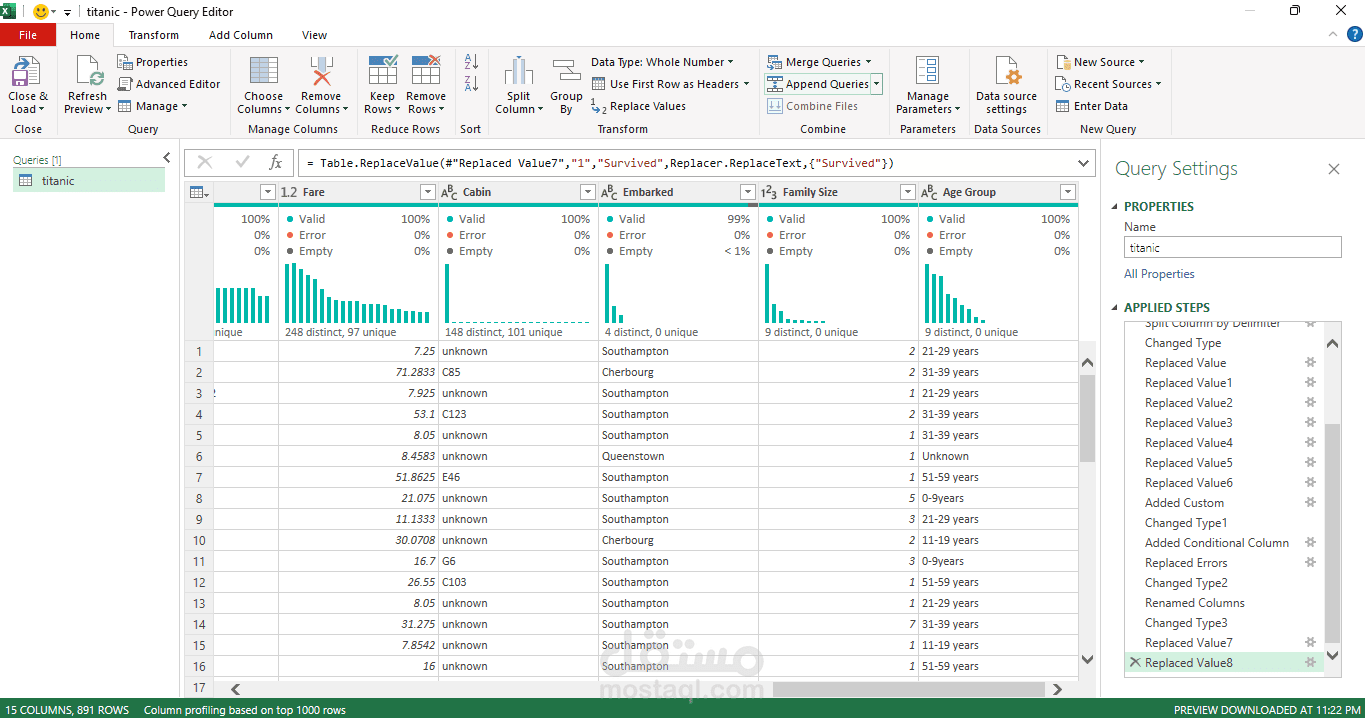Click Use First Row as Headers
The width and height of the screenshot is (1365, 718).
point(671,84)
